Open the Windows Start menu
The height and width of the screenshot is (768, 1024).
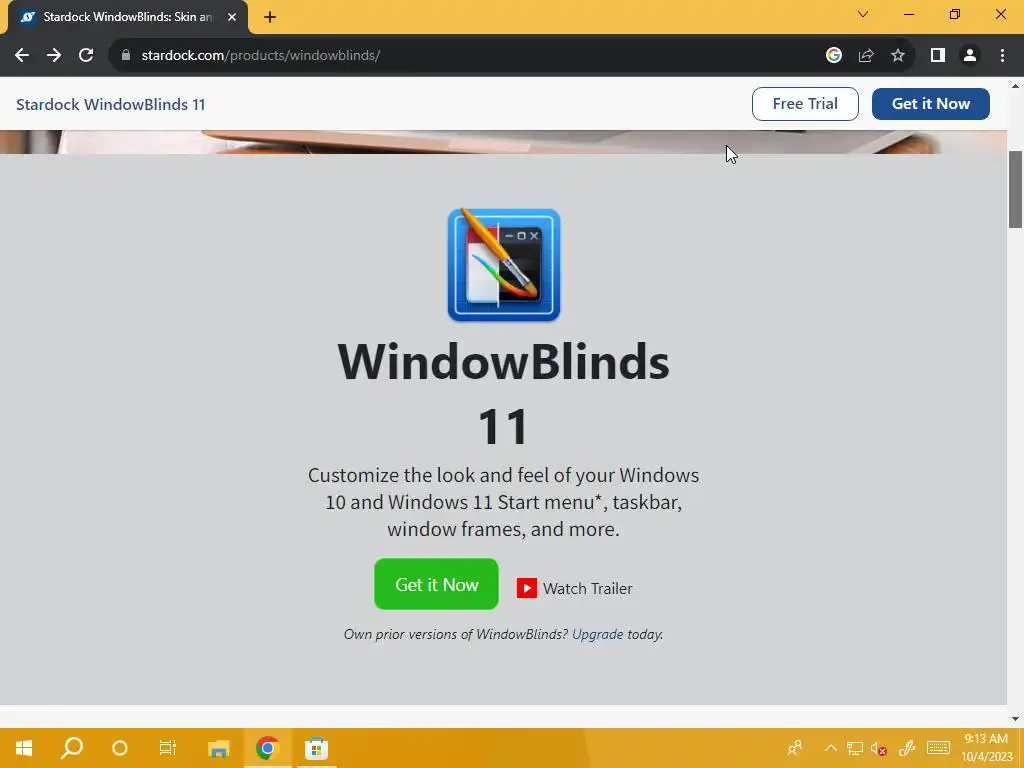pyautogui.click(x=24, y=748)
